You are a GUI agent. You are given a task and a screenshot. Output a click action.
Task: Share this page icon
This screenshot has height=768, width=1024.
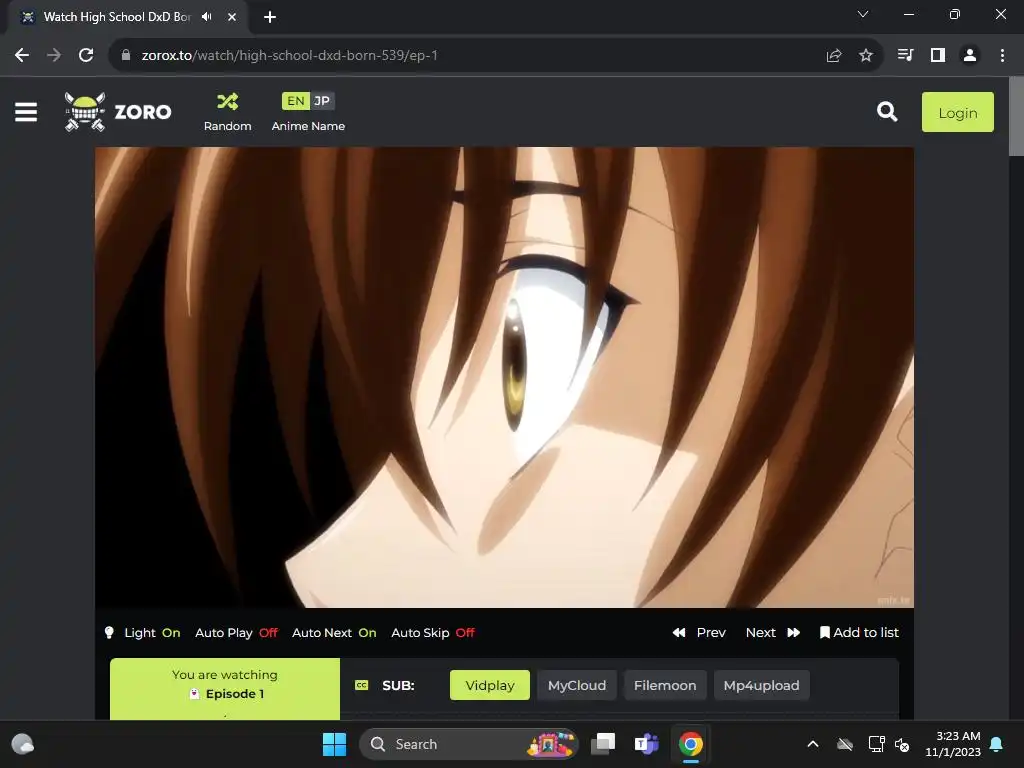click(834, 56)
